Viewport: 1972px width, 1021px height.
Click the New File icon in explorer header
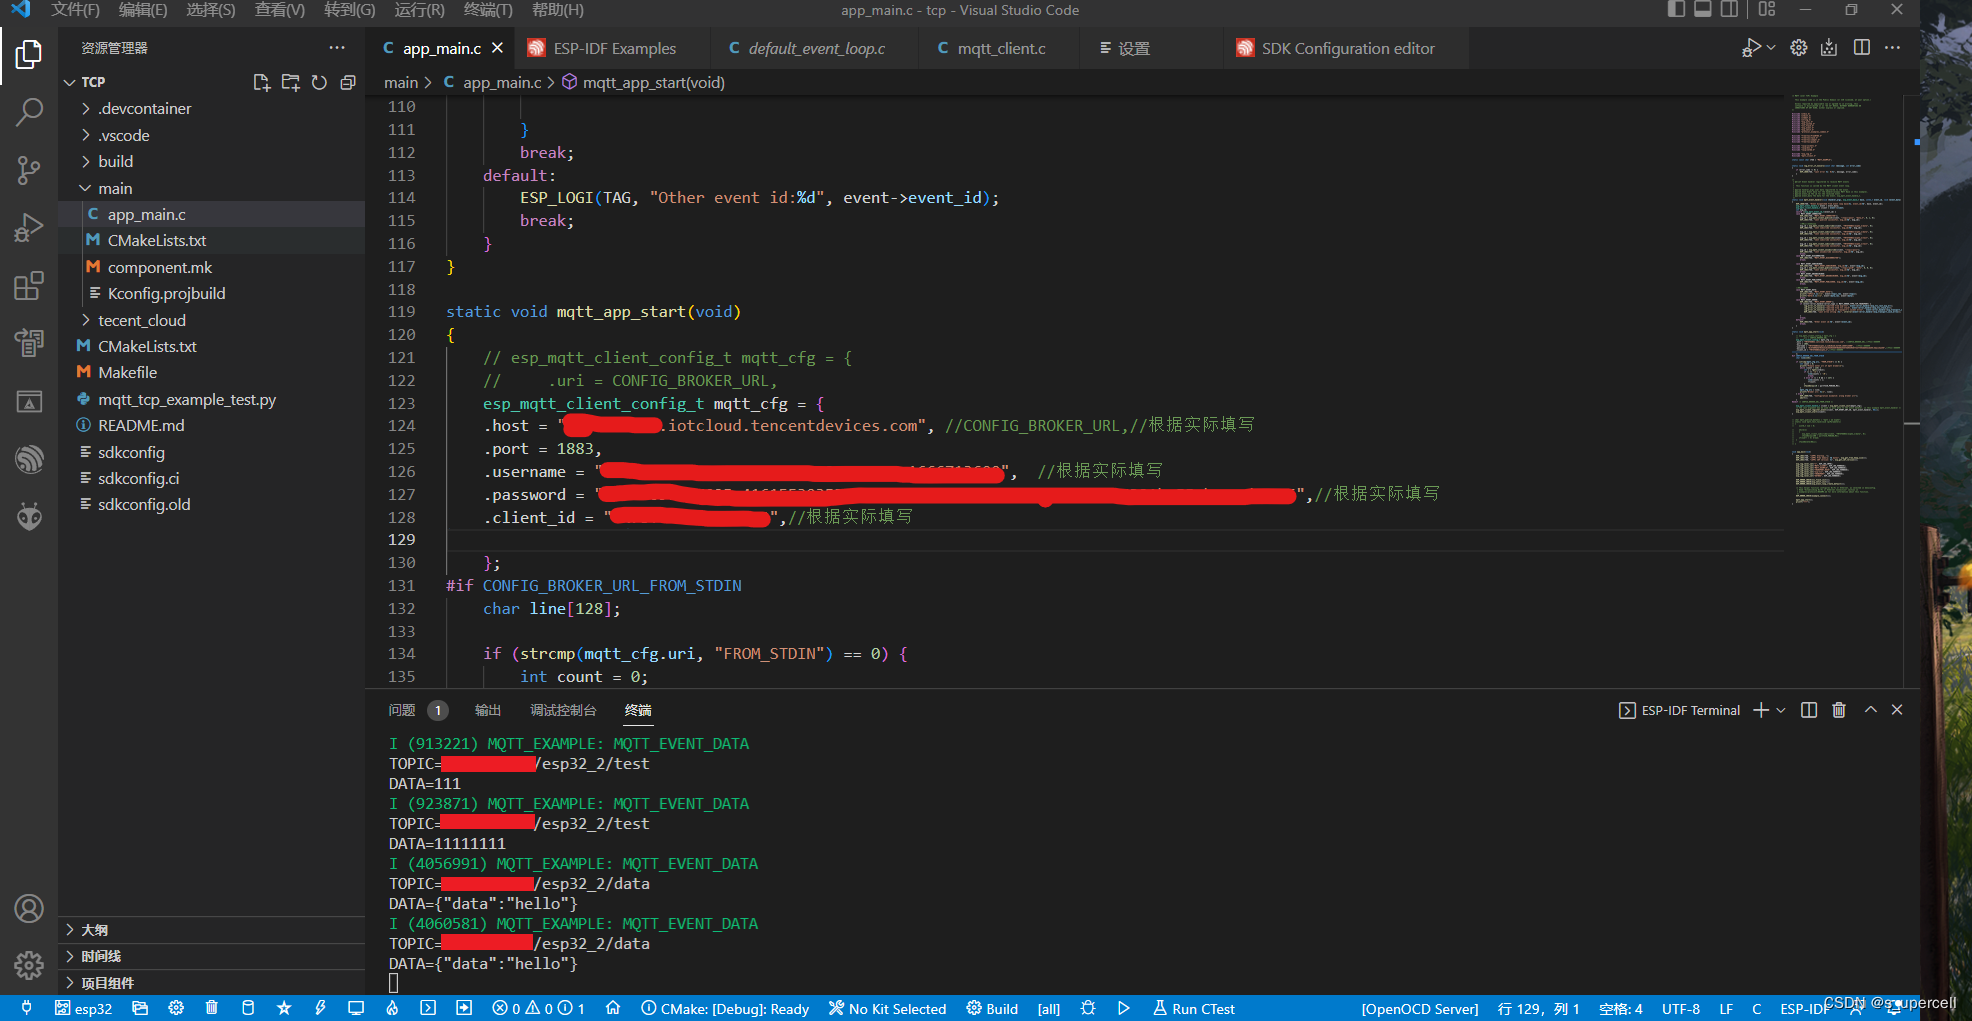coord(261,82)
